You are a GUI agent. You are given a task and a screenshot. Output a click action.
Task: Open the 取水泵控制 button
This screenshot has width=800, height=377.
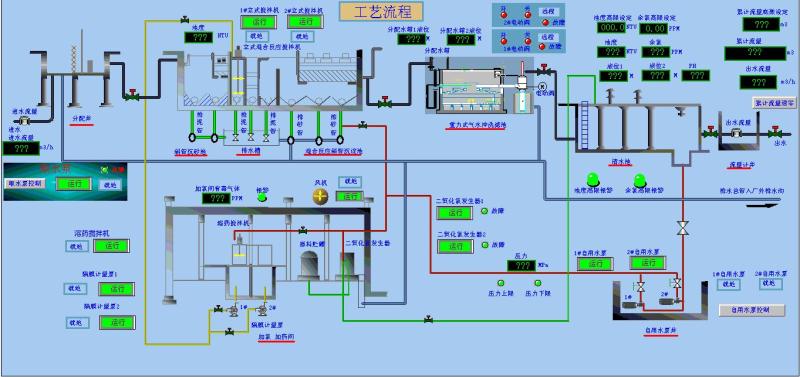click(x=24, y=183)
